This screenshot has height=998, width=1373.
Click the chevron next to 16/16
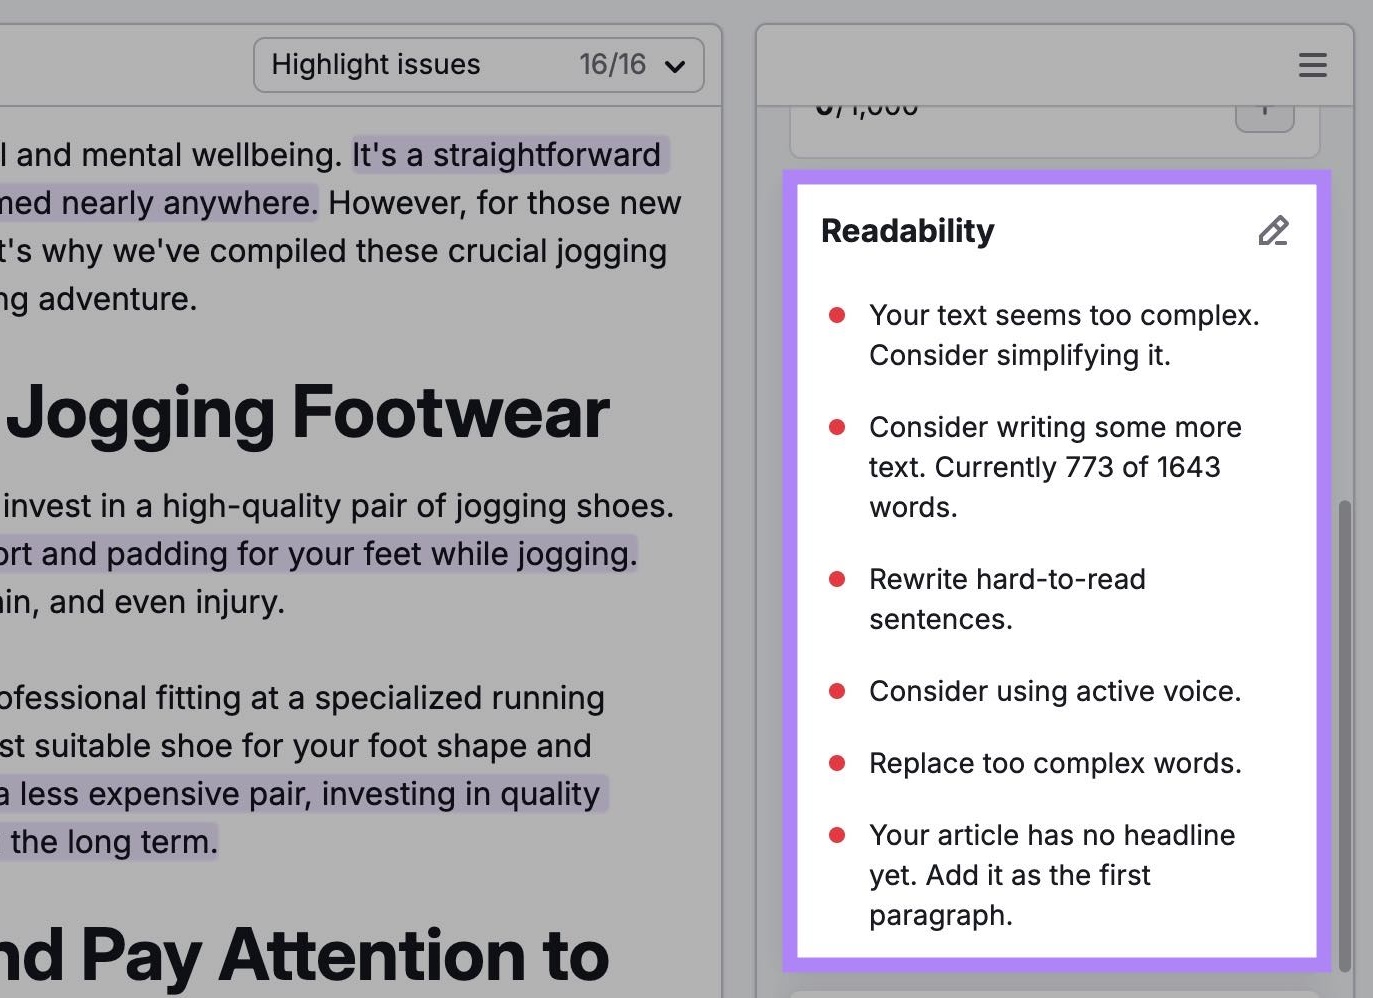pyautogui.click(x=675, y=65)
